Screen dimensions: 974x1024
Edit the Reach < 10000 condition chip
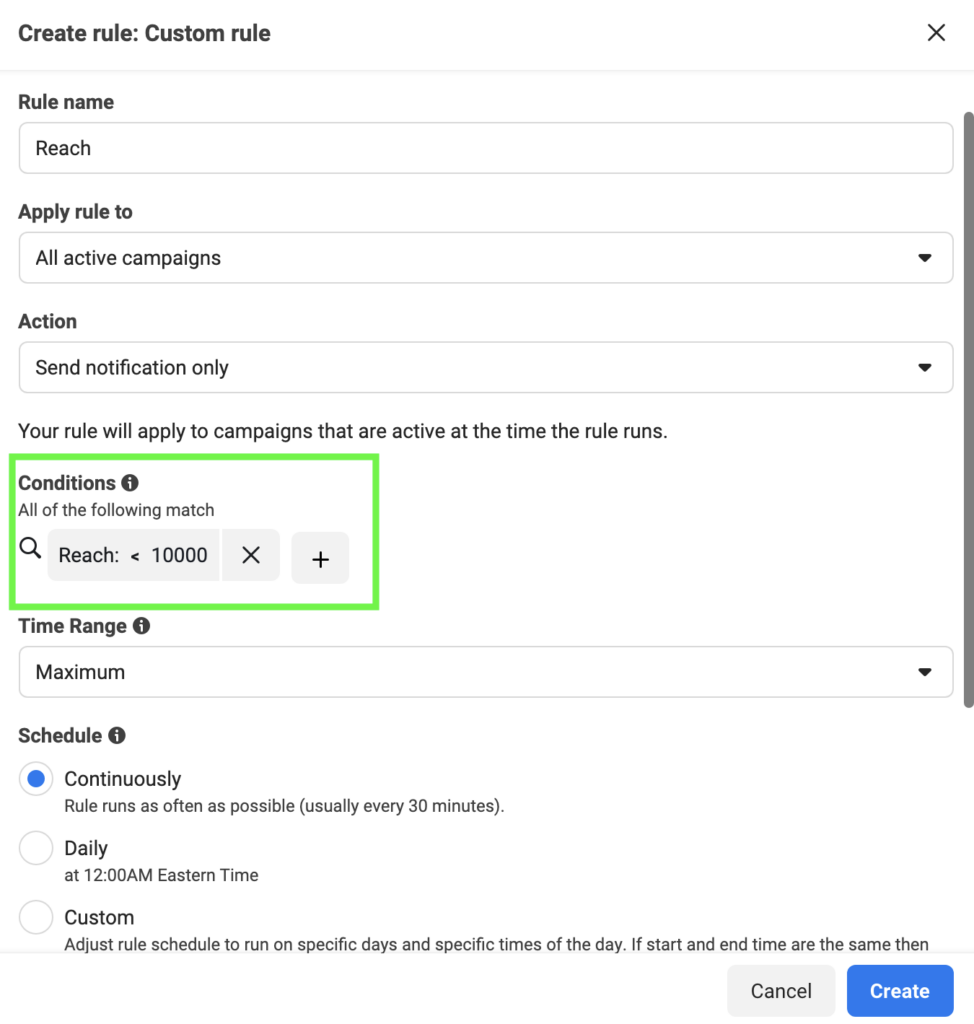133,556
